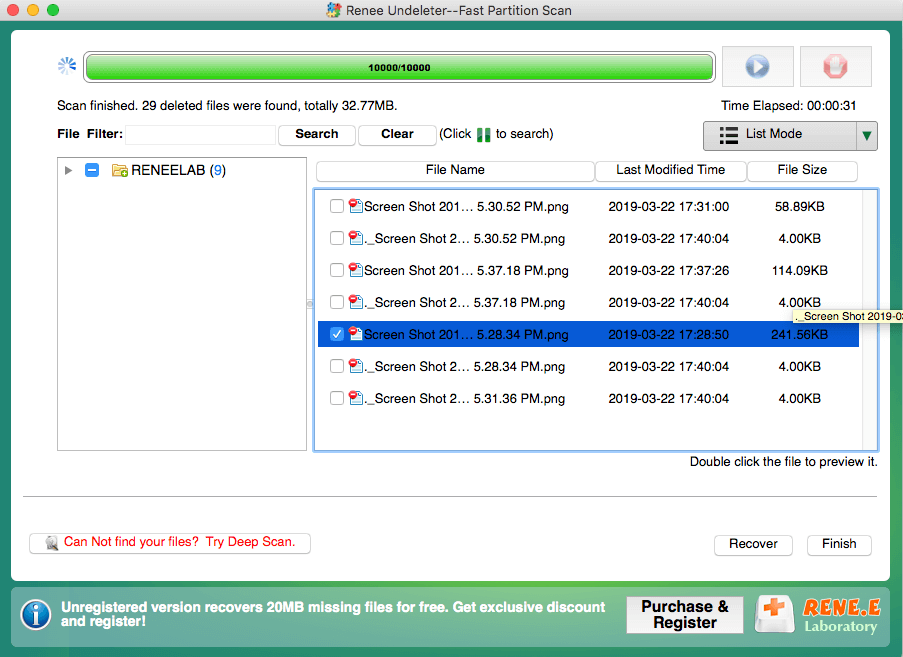Click the green zoom window button

(x=53, y=10)
